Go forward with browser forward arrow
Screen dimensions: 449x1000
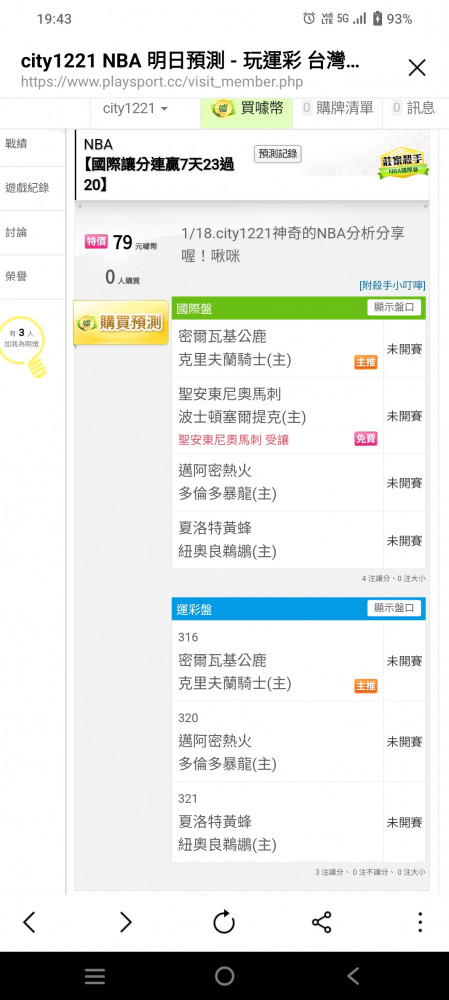pos(126,922)
